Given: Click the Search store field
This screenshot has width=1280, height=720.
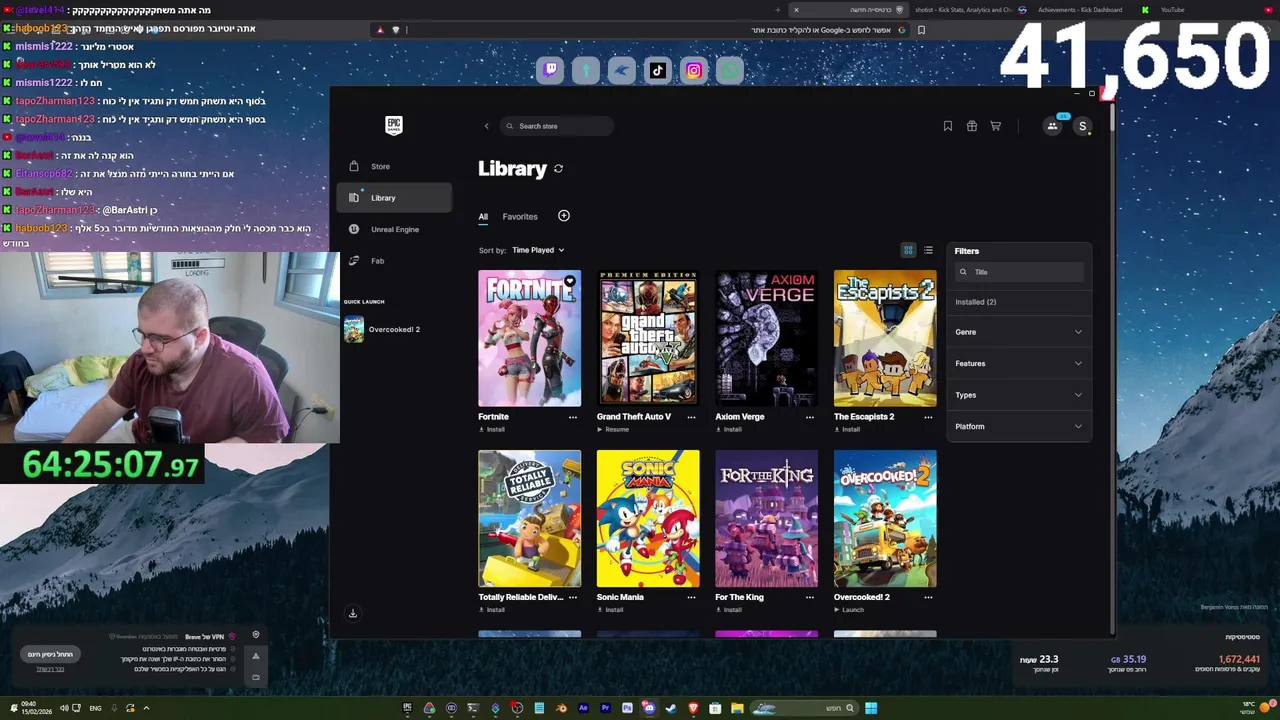Looking at the screenshot, I should point(557,126).
